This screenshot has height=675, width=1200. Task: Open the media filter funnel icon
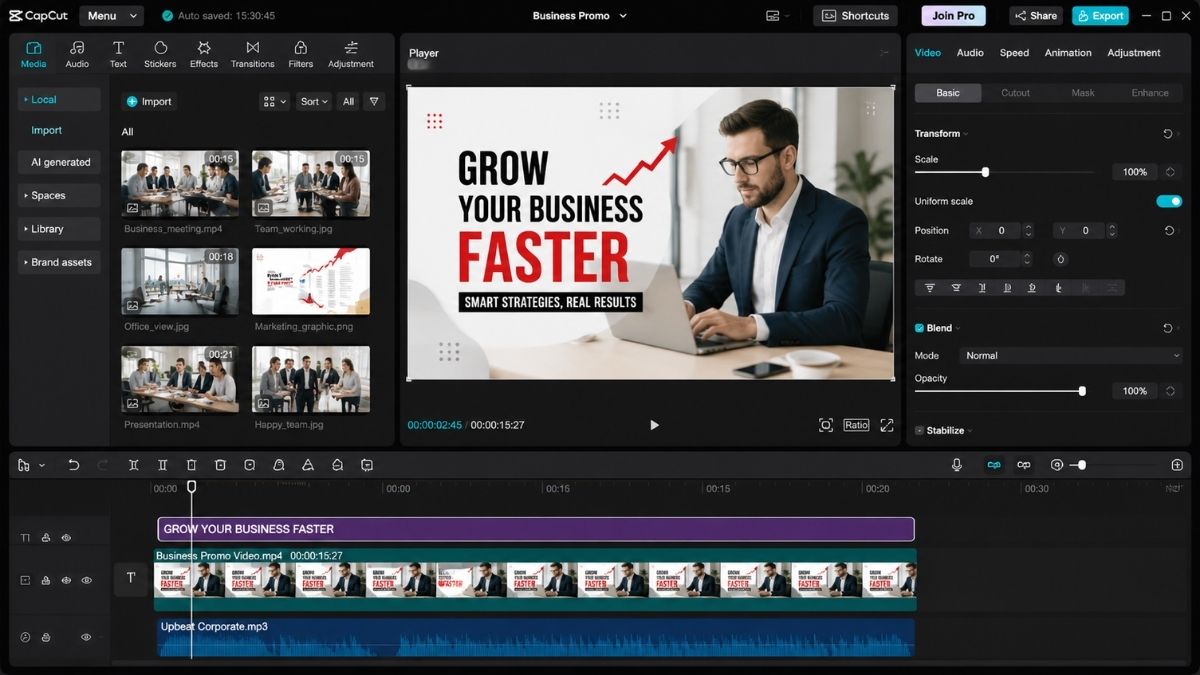[x=374, y=101]
